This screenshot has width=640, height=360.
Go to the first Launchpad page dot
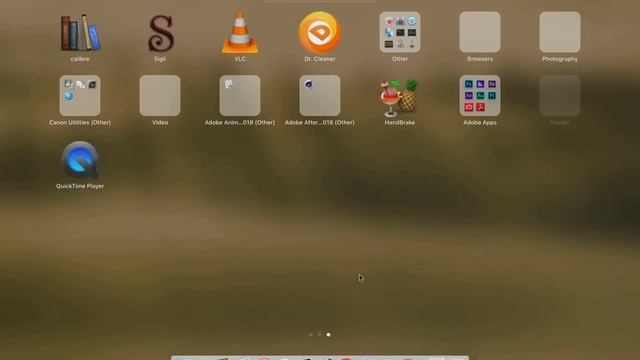[311, 335]
